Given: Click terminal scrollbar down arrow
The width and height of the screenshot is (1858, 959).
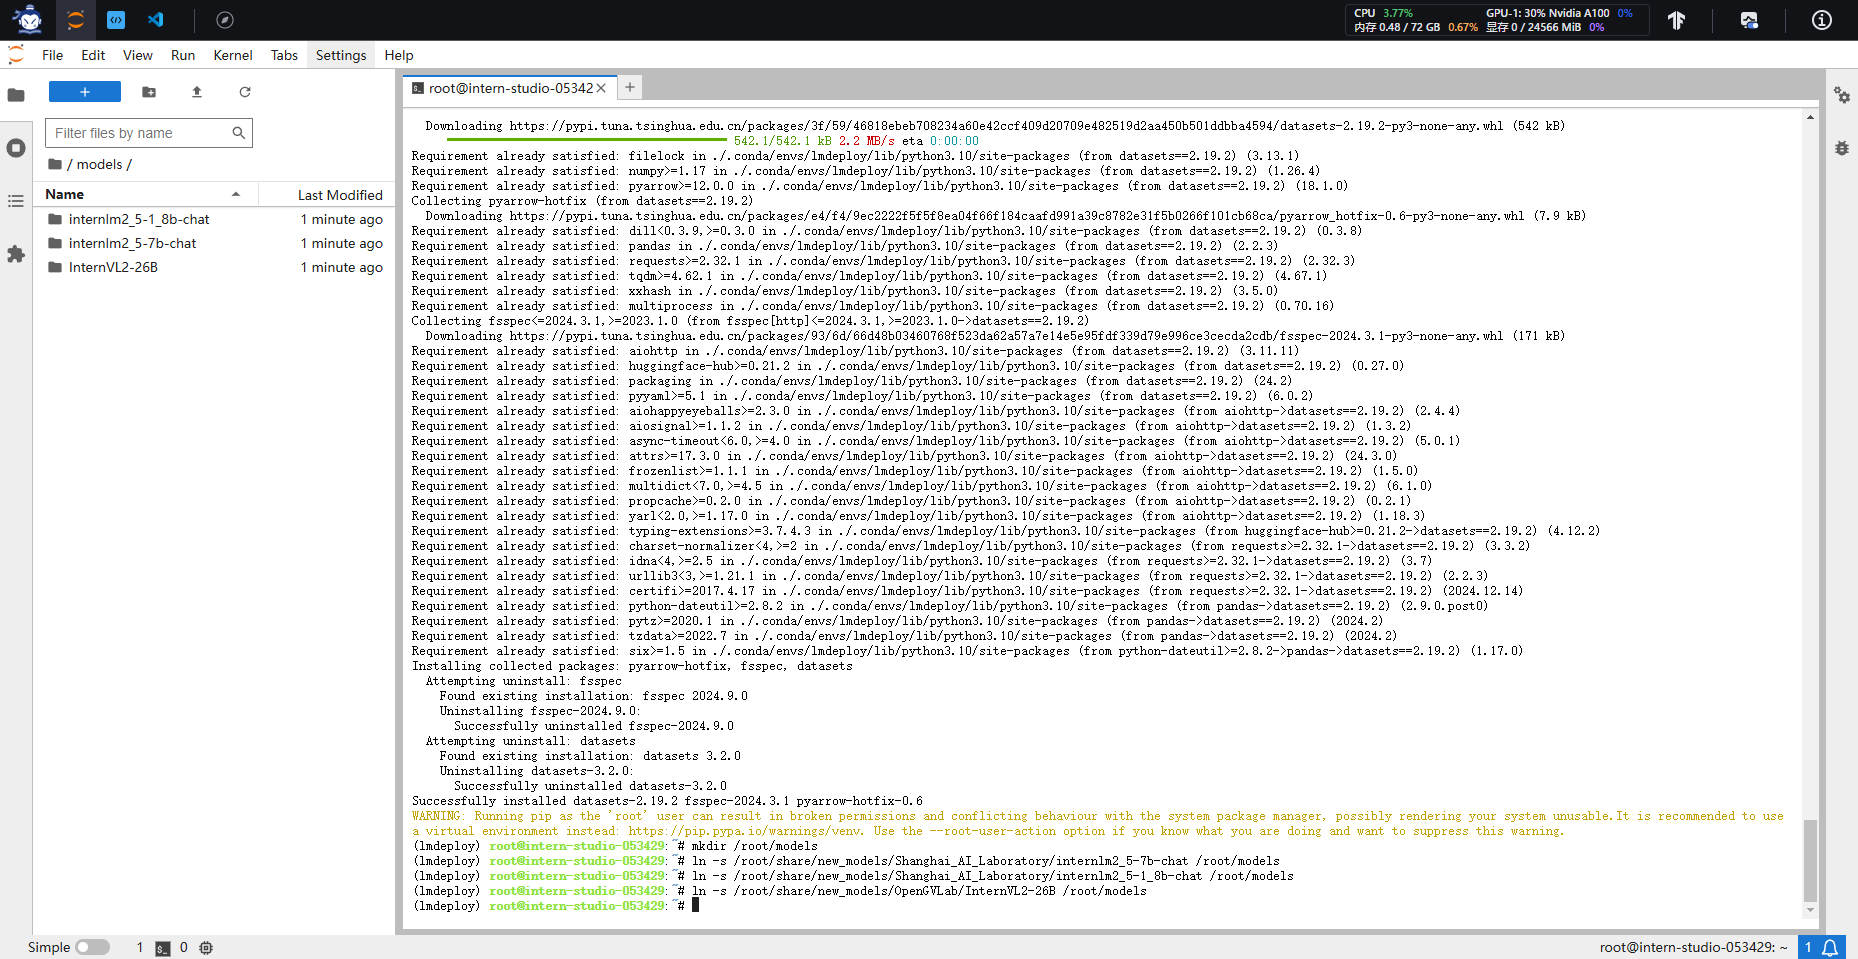Looking at the screenshot, I should [1810, 910].
